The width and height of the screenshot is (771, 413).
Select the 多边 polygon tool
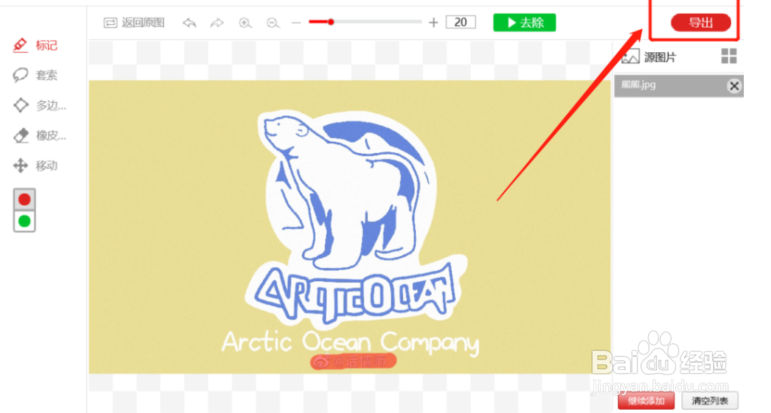point(39,105)
